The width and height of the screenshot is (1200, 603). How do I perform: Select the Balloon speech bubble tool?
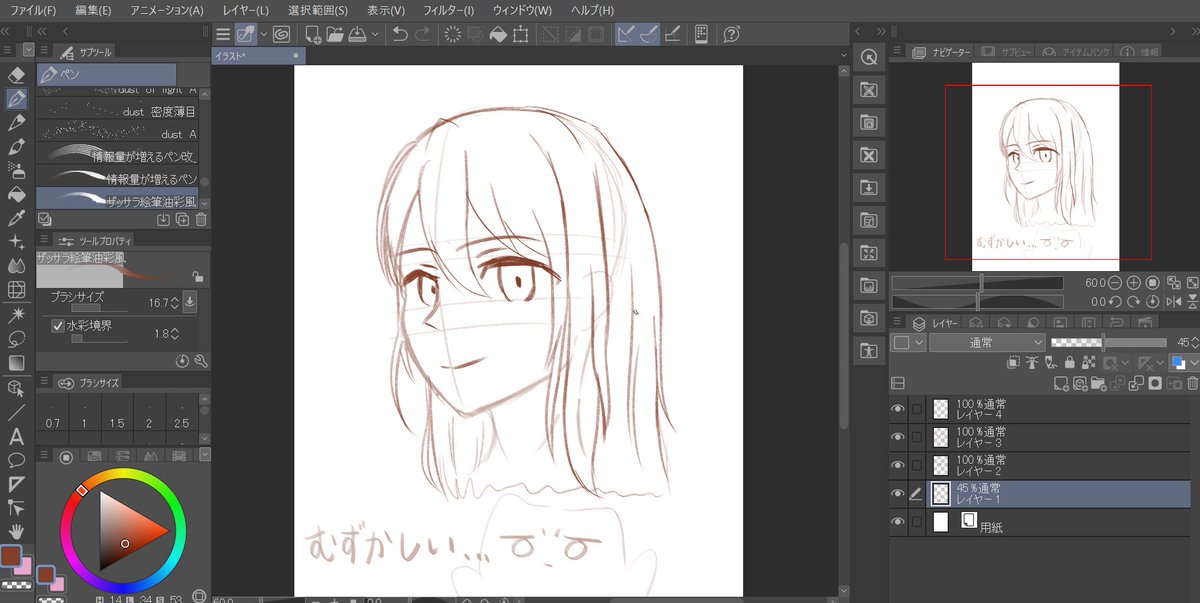point(16,460)
